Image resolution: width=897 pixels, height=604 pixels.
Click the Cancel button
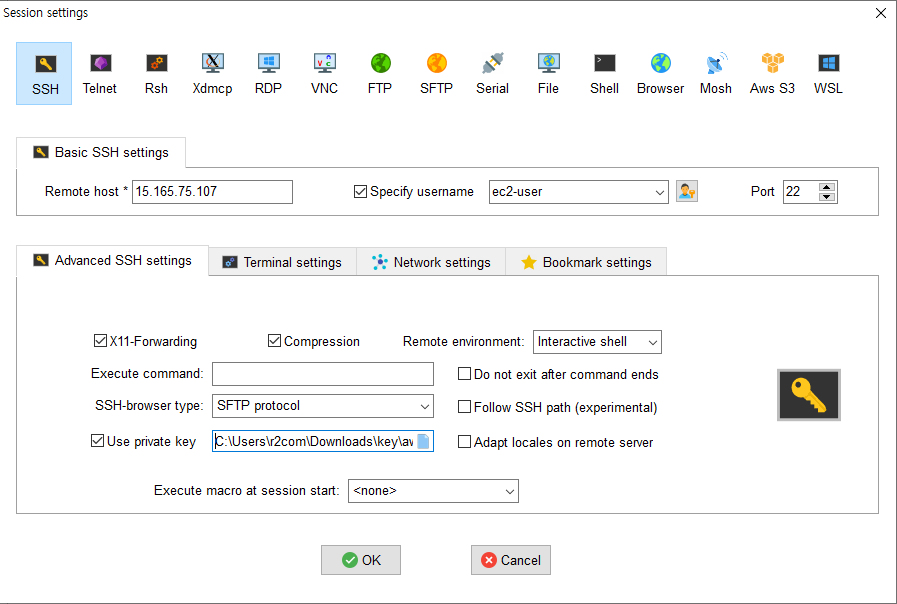[511, 560]
